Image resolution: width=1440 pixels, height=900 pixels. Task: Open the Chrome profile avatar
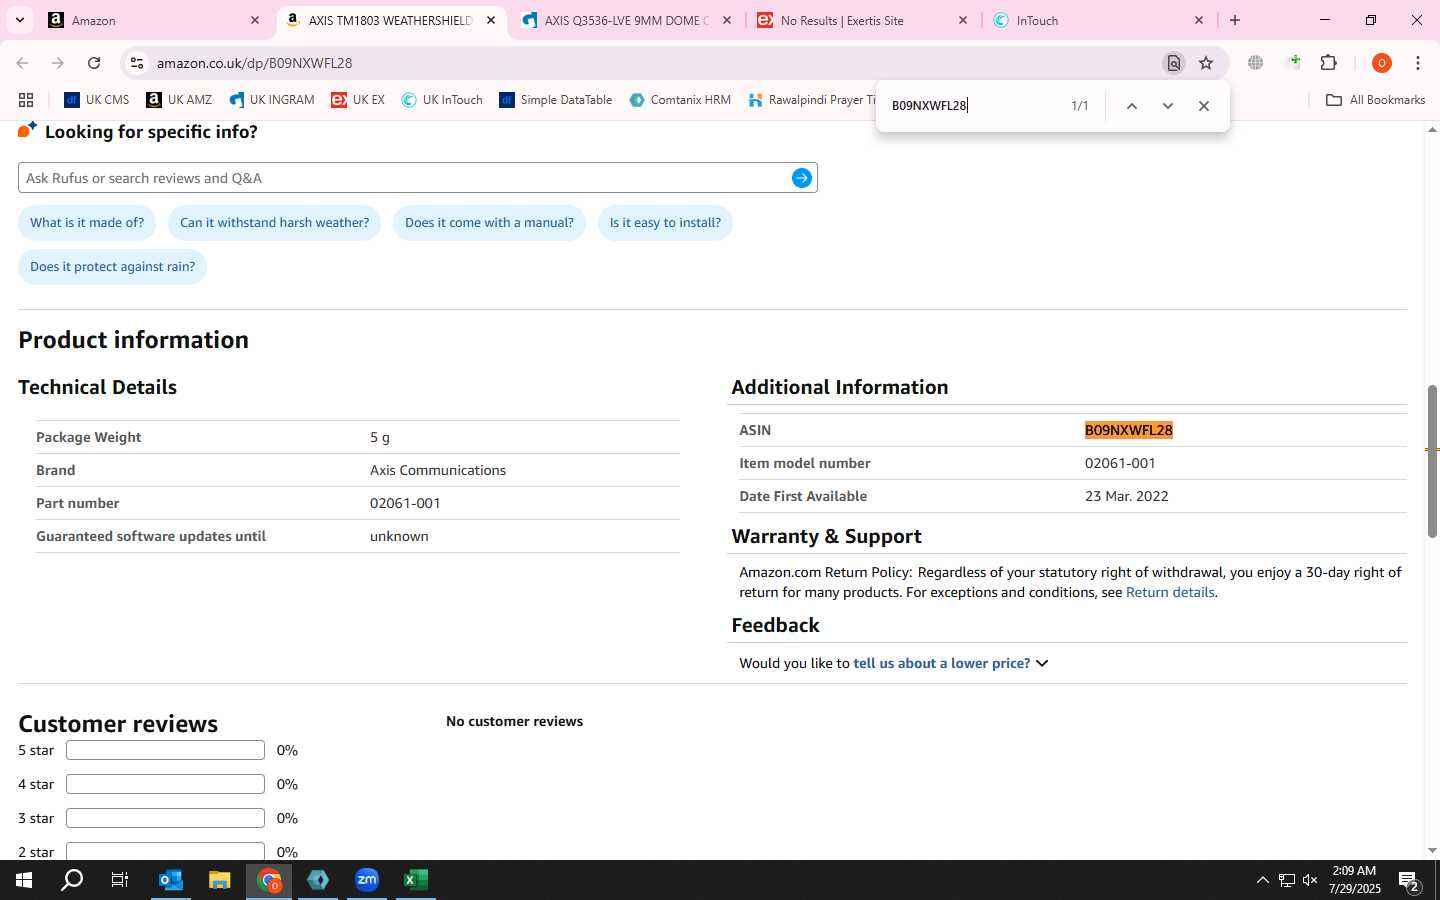1382,63
